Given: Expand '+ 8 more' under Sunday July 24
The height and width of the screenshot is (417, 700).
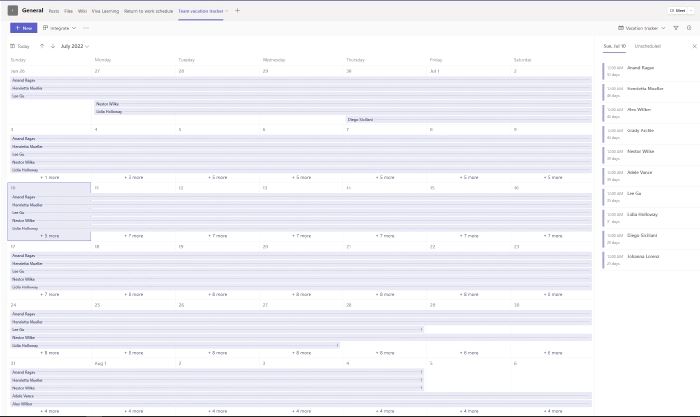Looking at the screenshot, I should click(50, 353).
